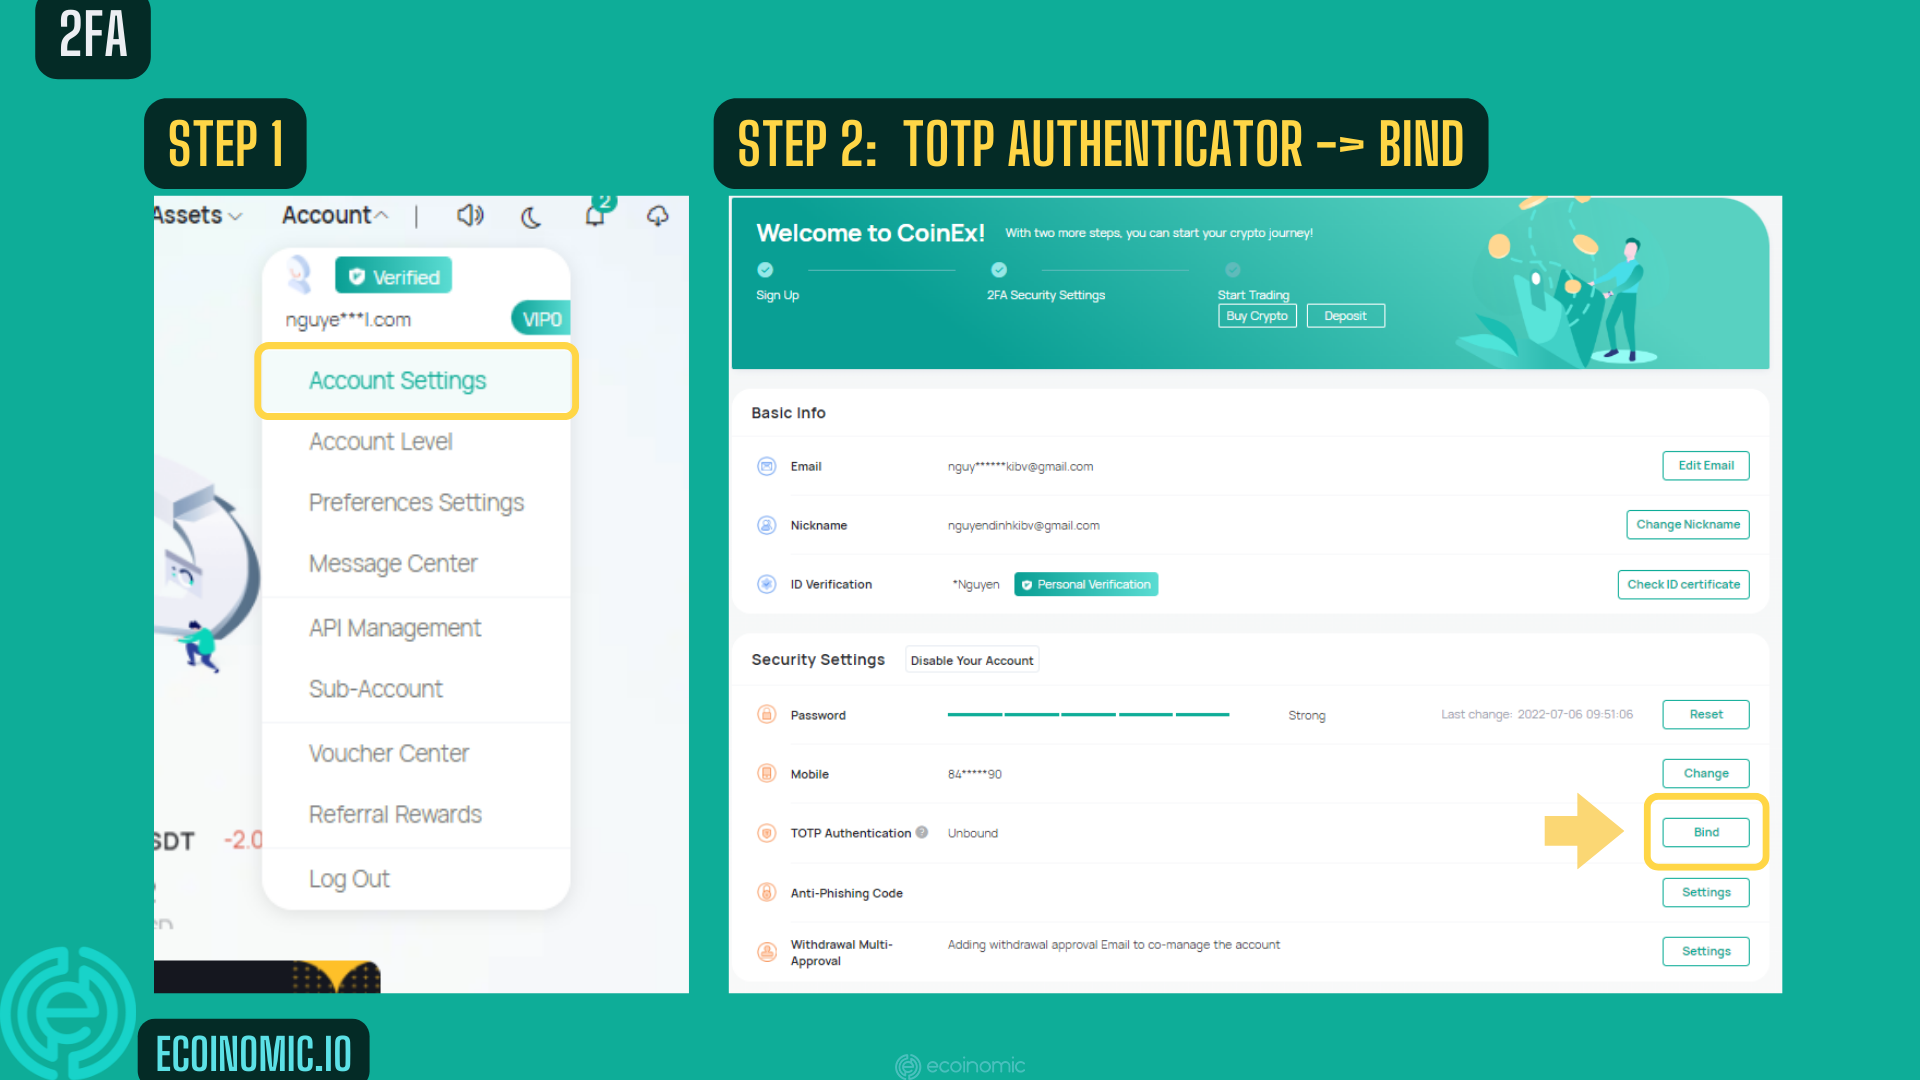
Task: Click the Unbound status text
Action: tap(972, 833)
